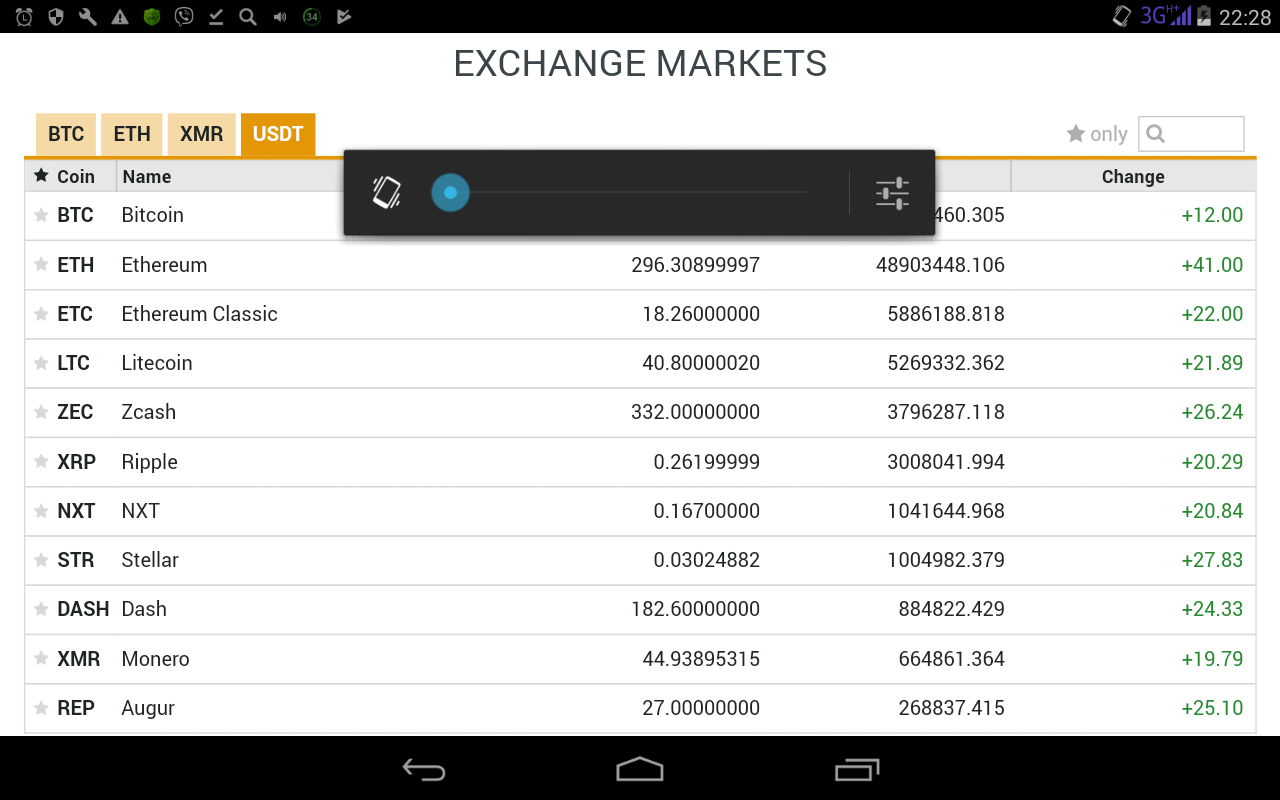
Task: Select the Ethereum Classic name cell
Action: tap(199, 314)
